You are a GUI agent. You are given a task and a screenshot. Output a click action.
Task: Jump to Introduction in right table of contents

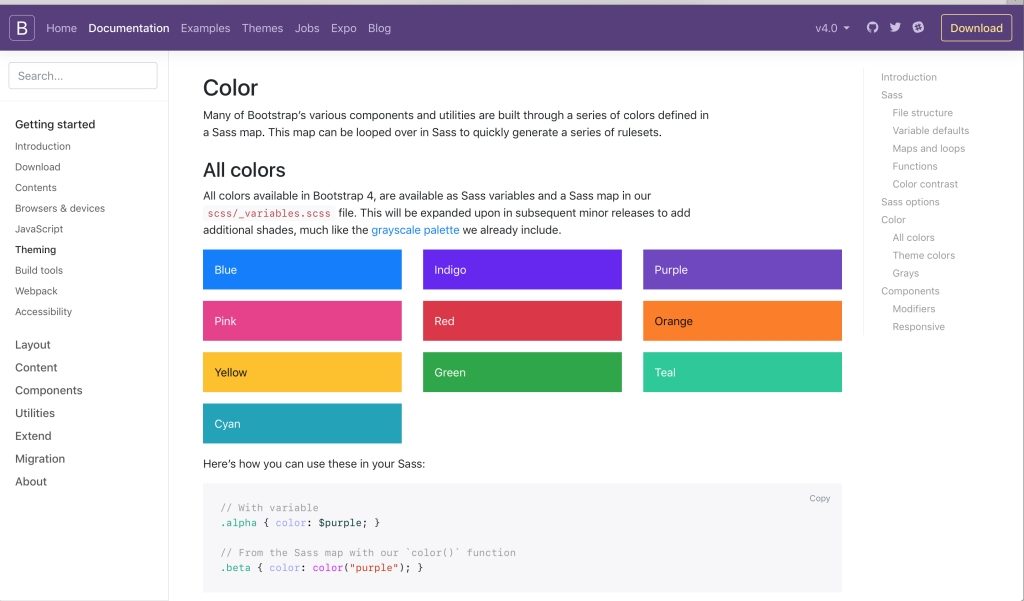click(908, 77)
